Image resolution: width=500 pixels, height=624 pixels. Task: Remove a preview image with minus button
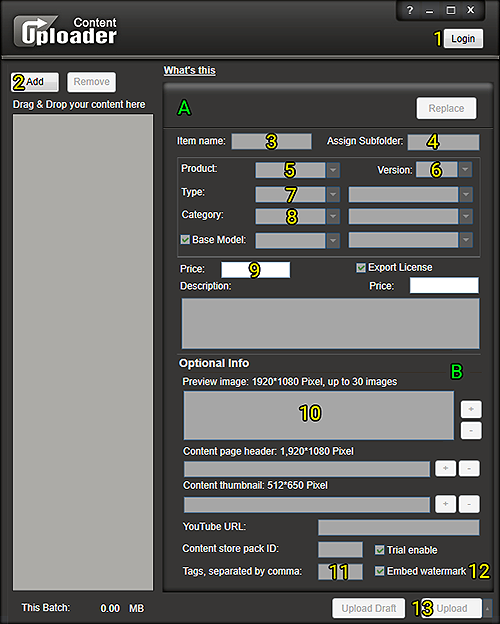(x=471, y=431)
